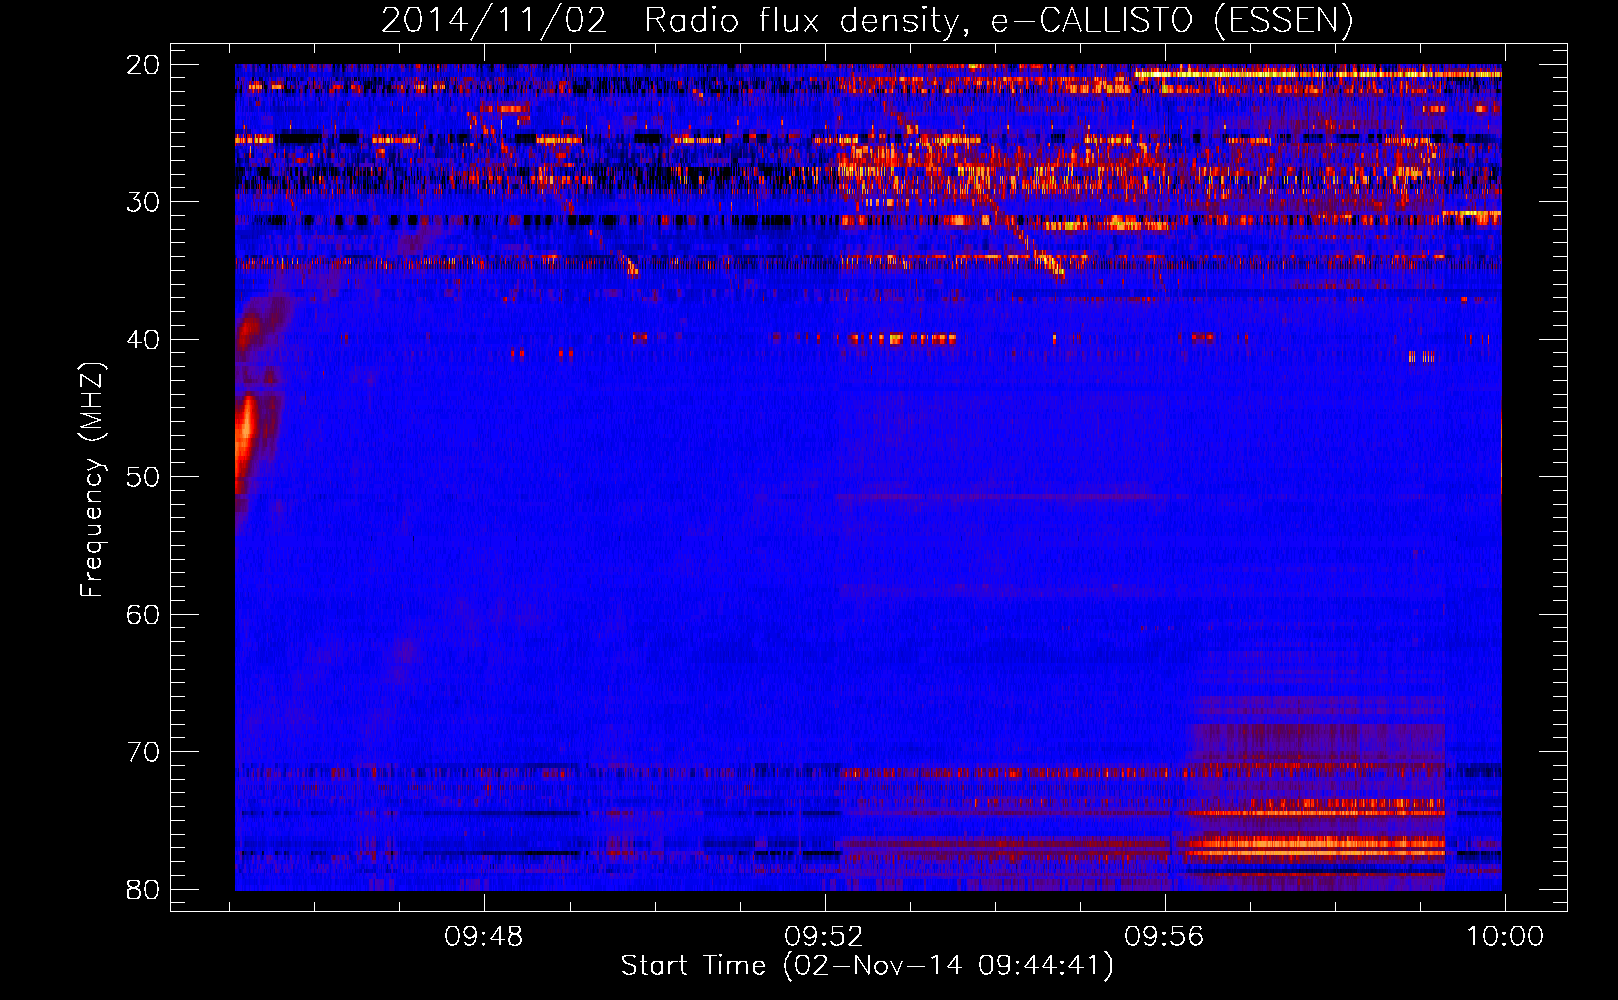Viewport: 1618px width, 1000px height.
Task: Click the 20 frequency tick label
Action: tap(143, 65)
